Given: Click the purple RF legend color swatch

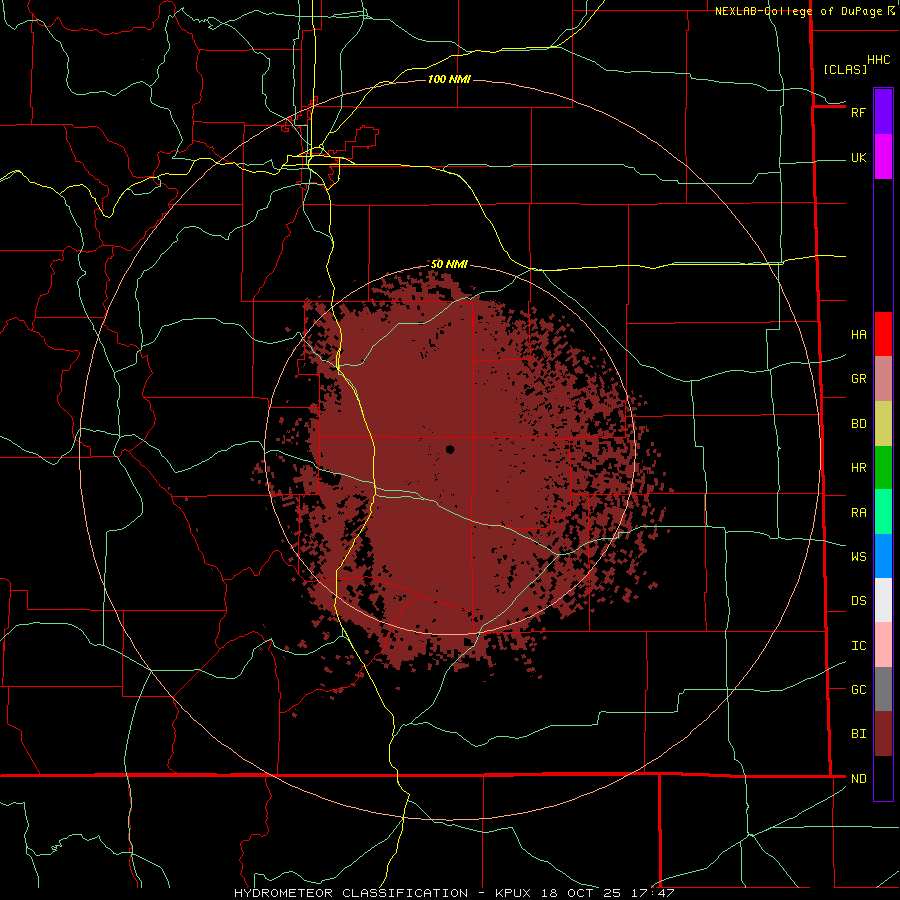Looking at the screenshot, I should [x=883, y=112].
